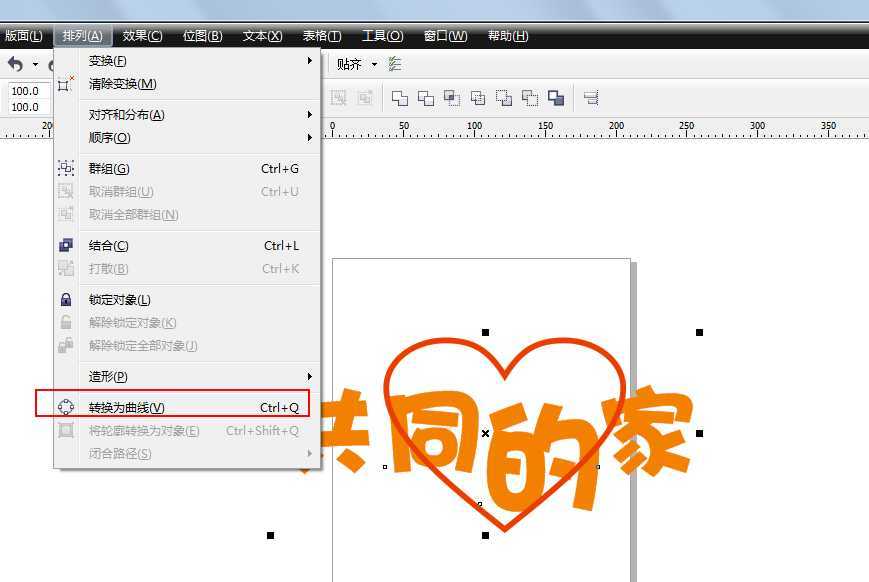Click the 100.0 scale input field
This screenshot has width=869, height=582.
[x=25, y=90]
